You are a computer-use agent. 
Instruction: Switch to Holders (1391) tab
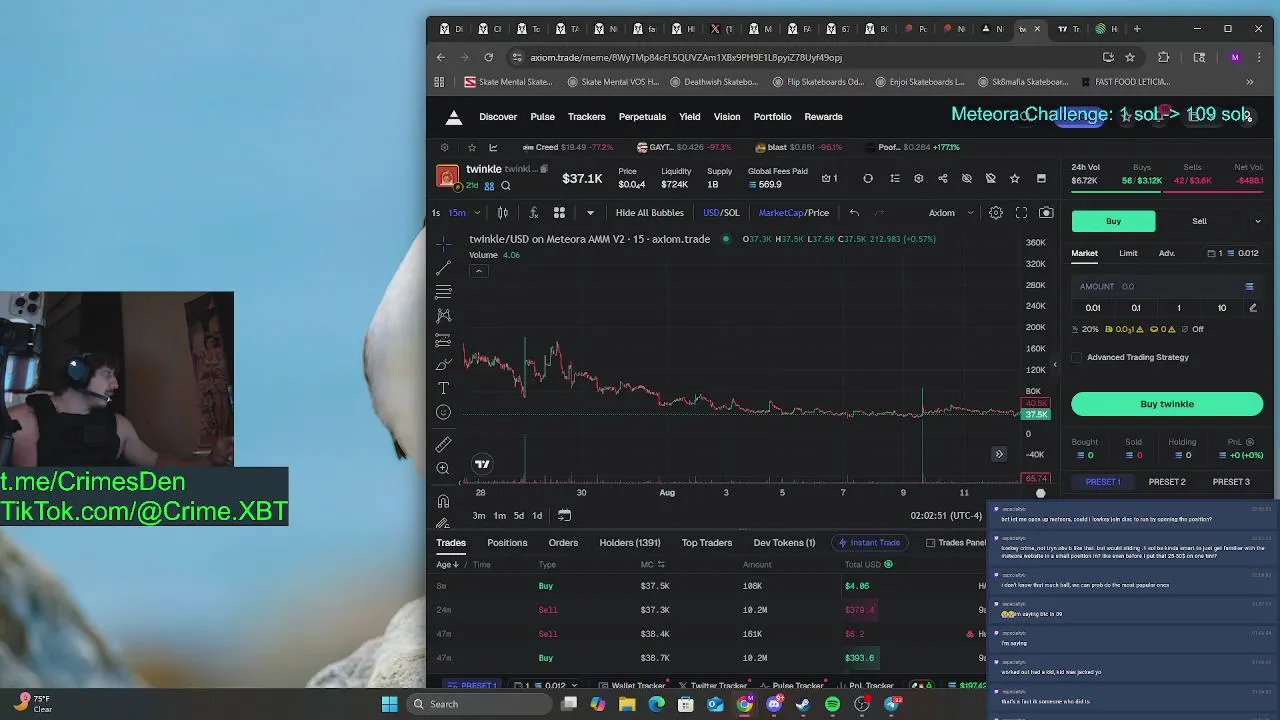[630, 543]
